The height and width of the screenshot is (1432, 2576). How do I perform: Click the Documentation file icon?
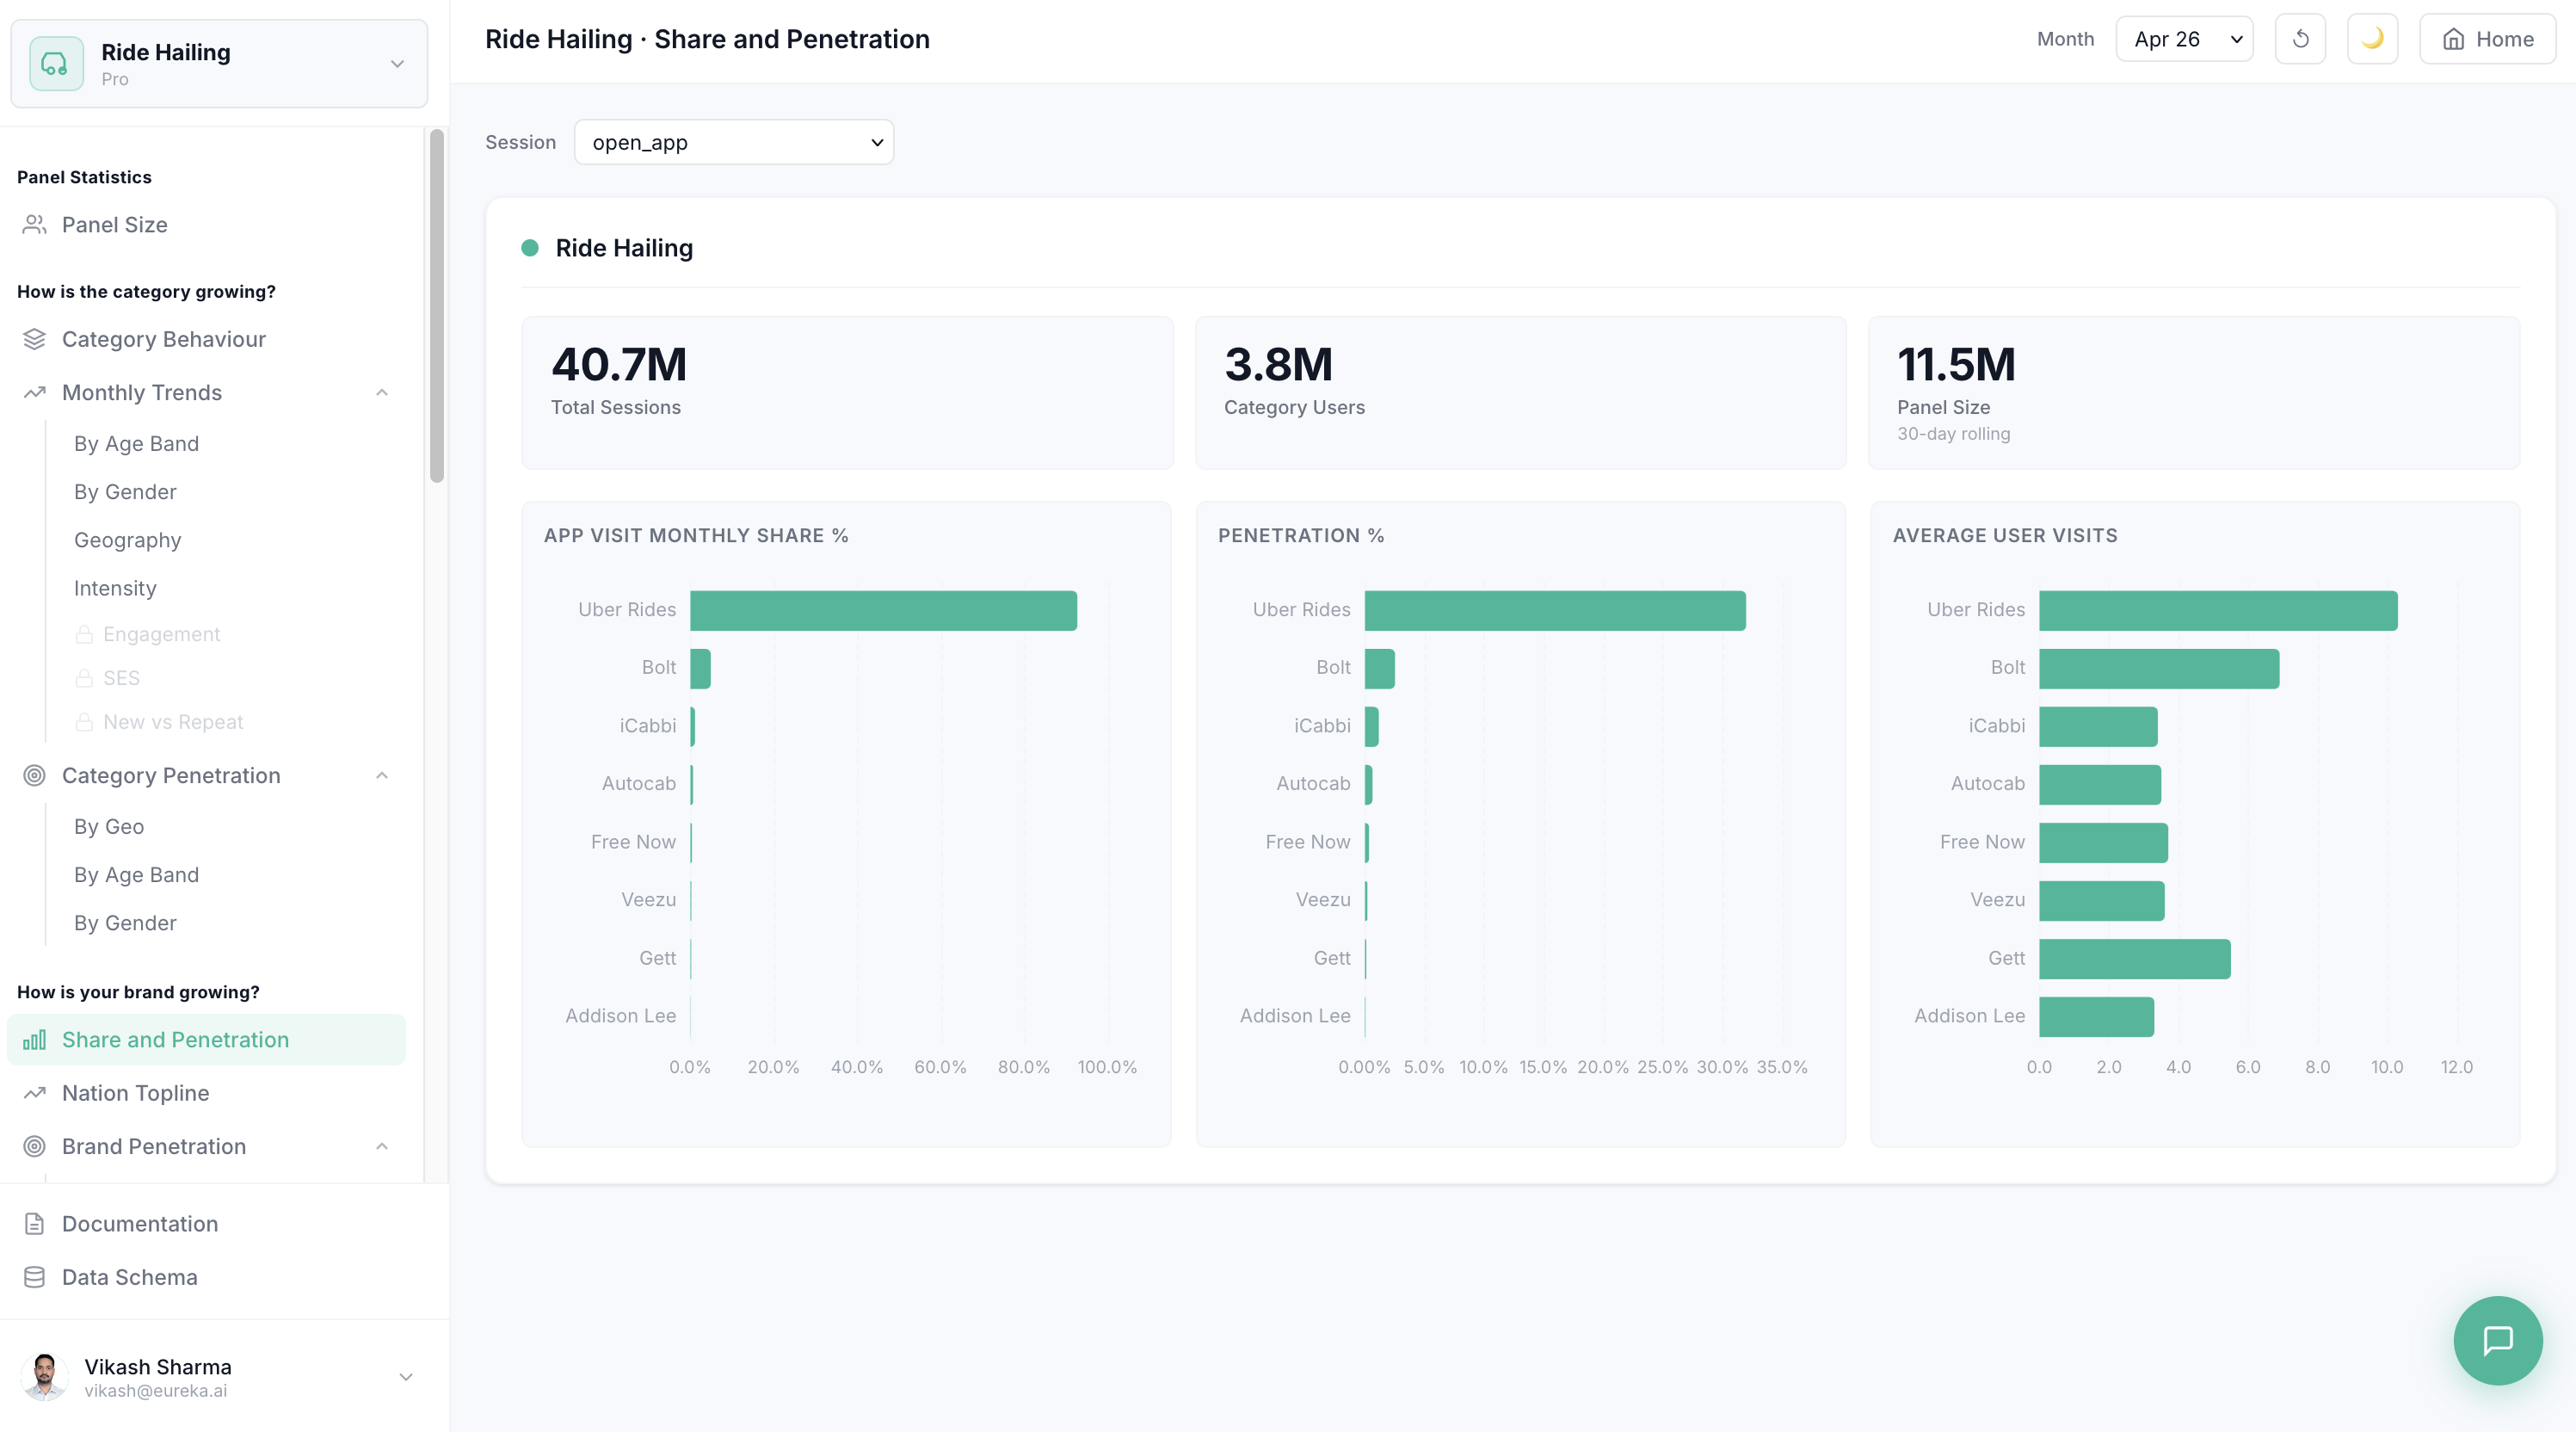point(34,1224)
